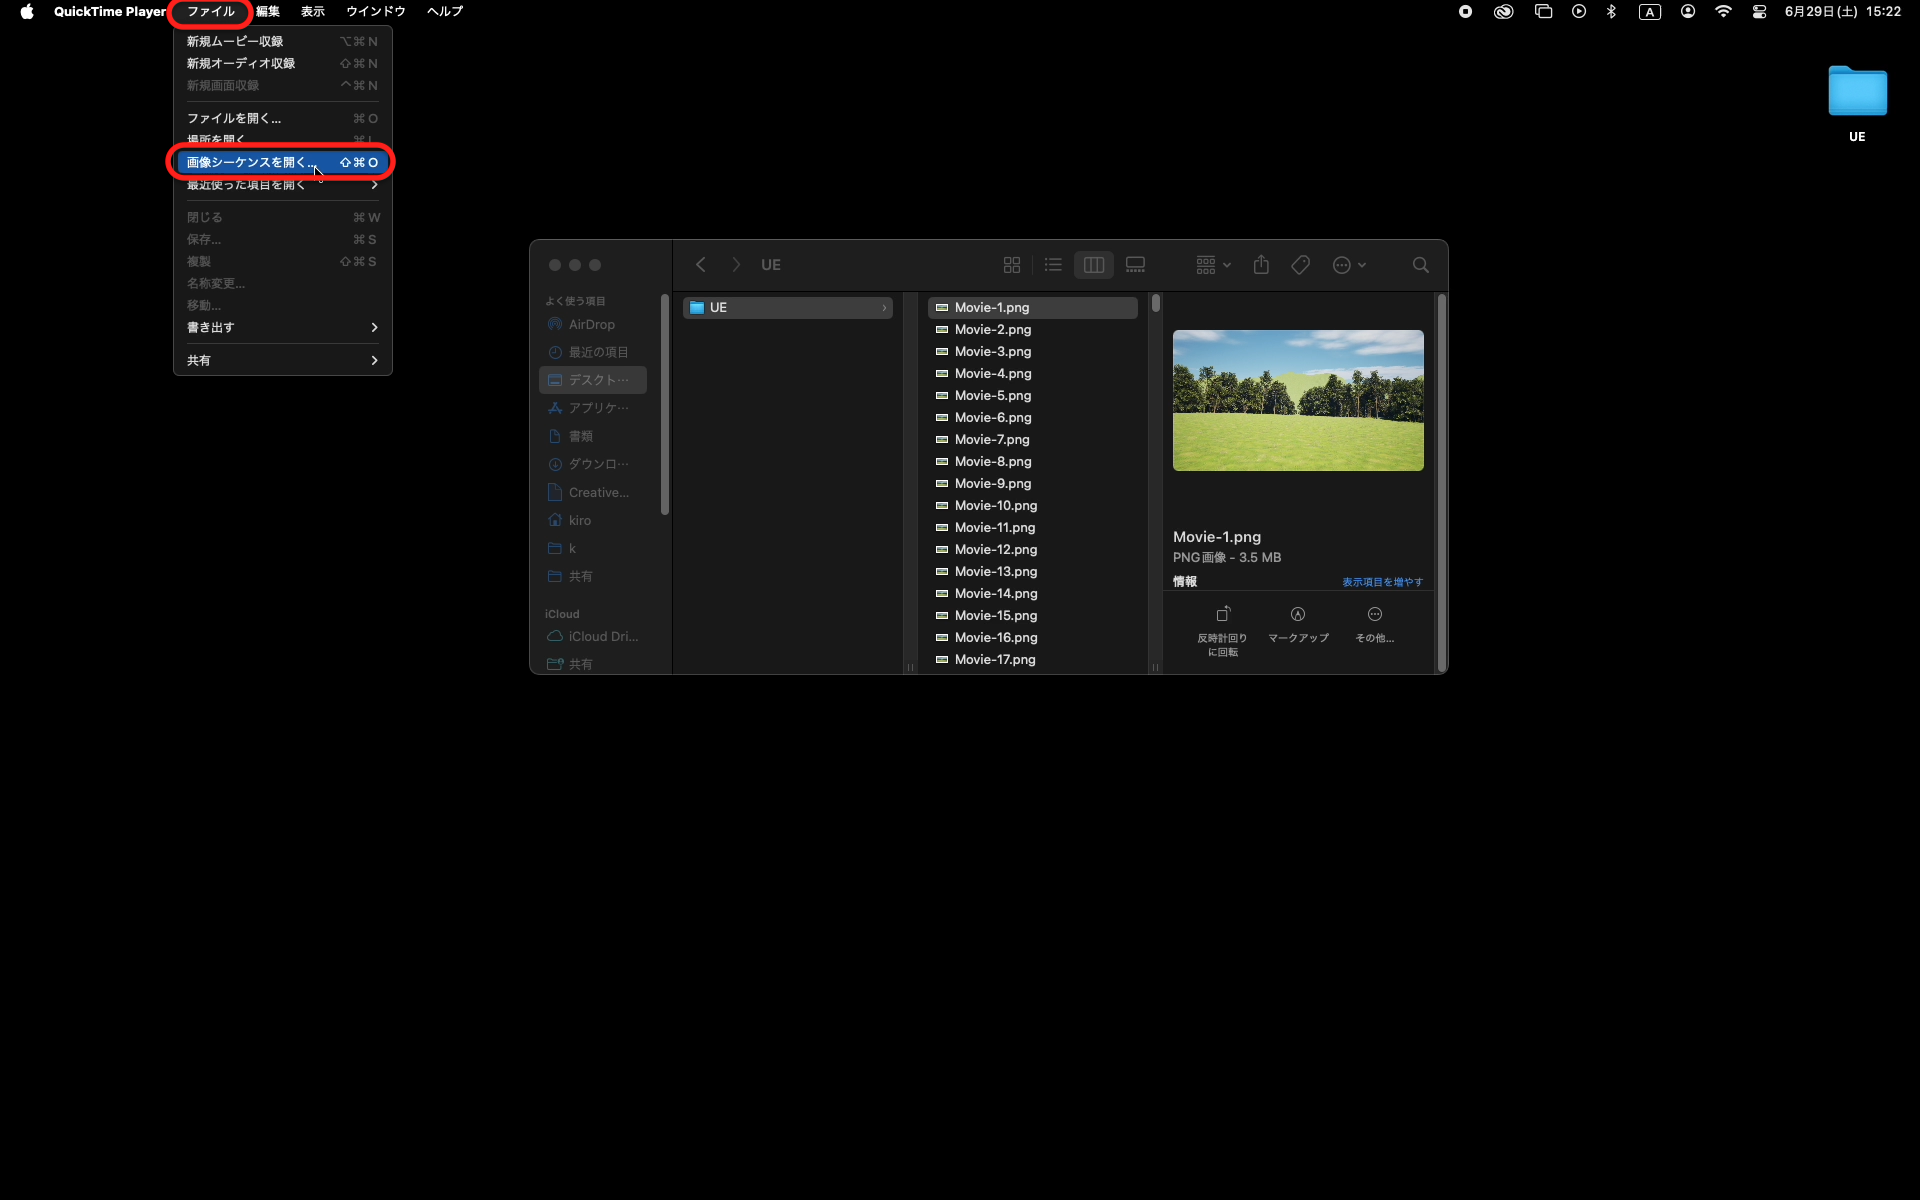Switch Finder to column view
Screen dimensions: 1920x1200
(1094, 265)
